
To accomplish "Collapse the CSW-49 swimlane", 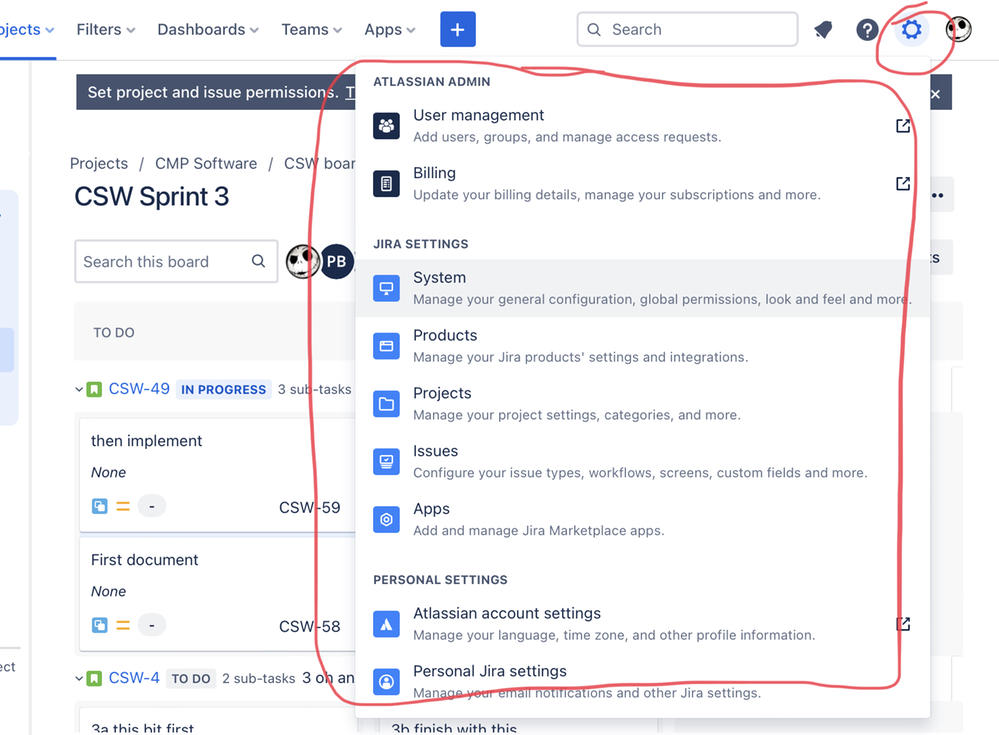I will click(79, 389).
